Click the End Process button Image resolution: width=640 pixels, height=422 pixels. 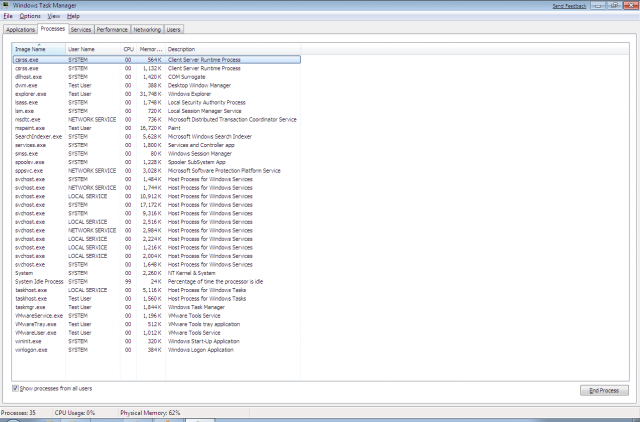604,391
